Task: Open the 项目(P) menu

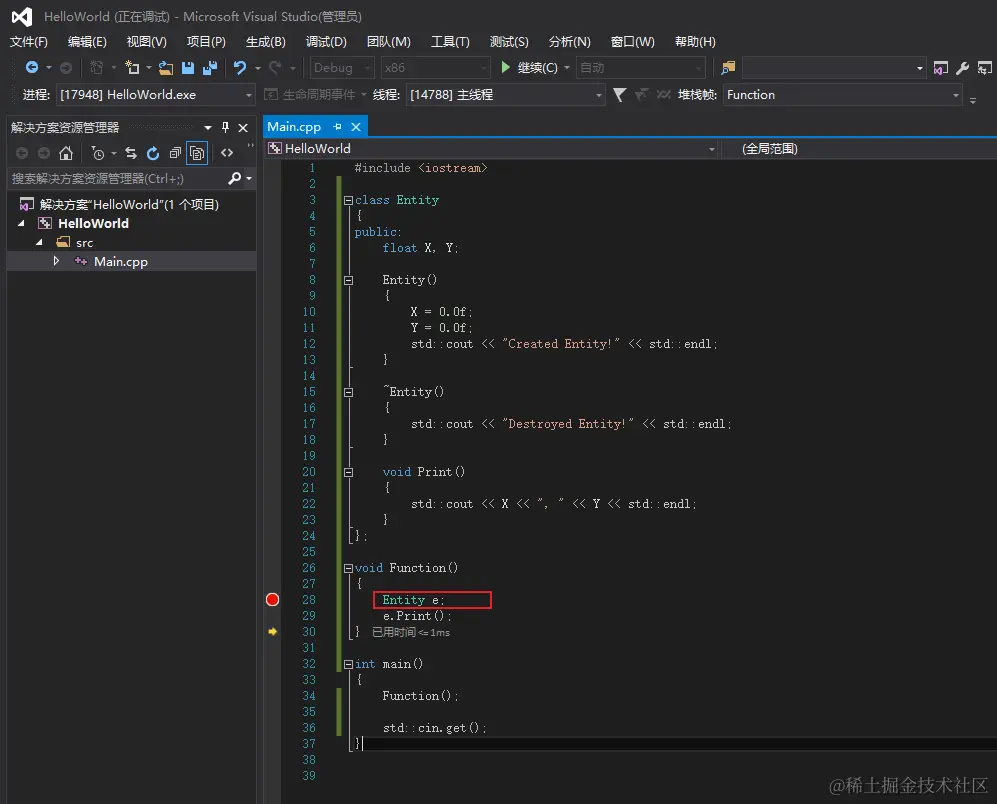Action: 206,41
